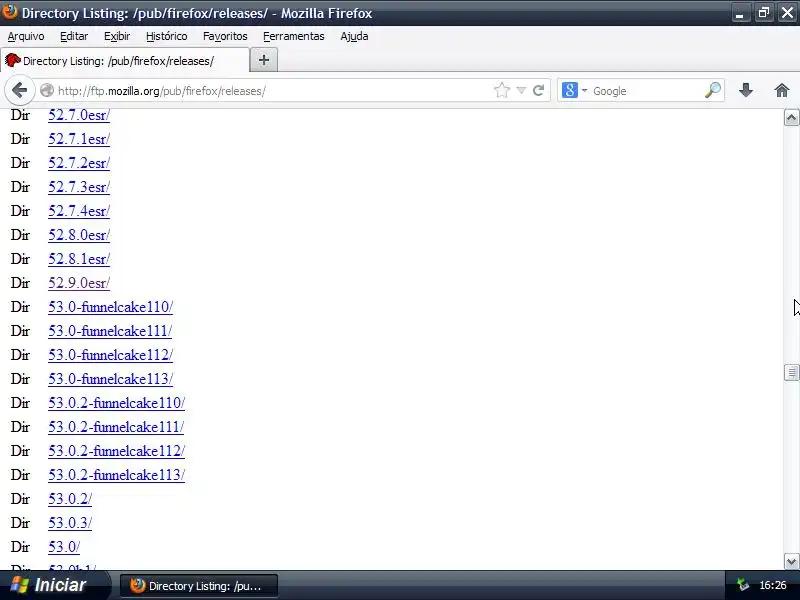Open the 53.0.2-funnelcake112/ link
This screenshot has height=600, width=800.
point(117,451)
